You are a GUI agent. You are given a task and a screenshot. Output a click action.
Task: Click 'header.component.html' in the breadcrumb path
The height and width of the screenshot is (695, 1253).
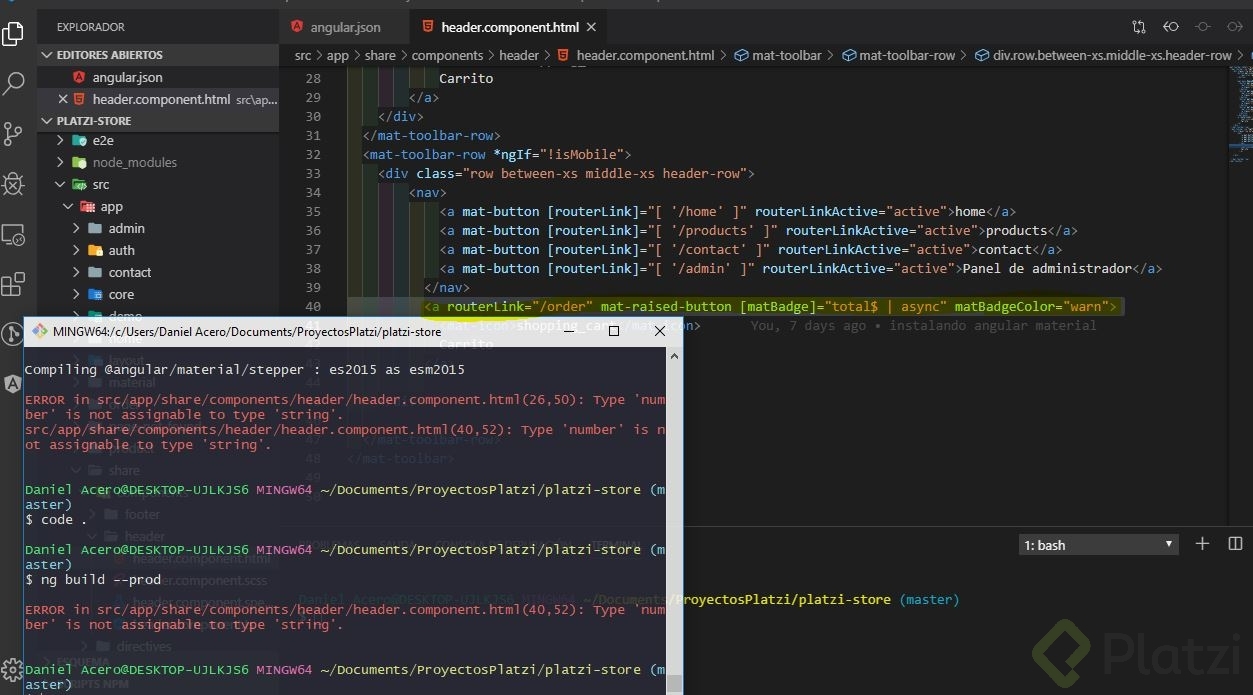tap(645, 56)
